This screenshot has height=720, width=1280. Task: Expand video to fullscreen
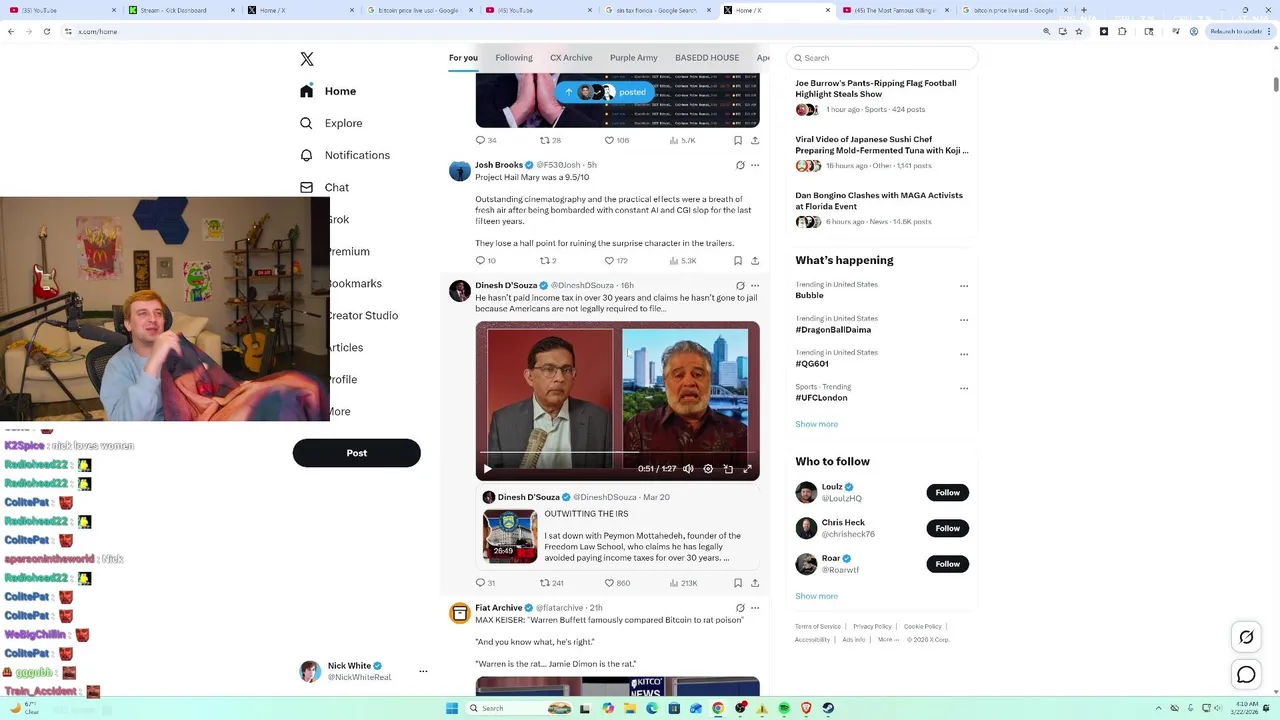[x=747, y=469]
